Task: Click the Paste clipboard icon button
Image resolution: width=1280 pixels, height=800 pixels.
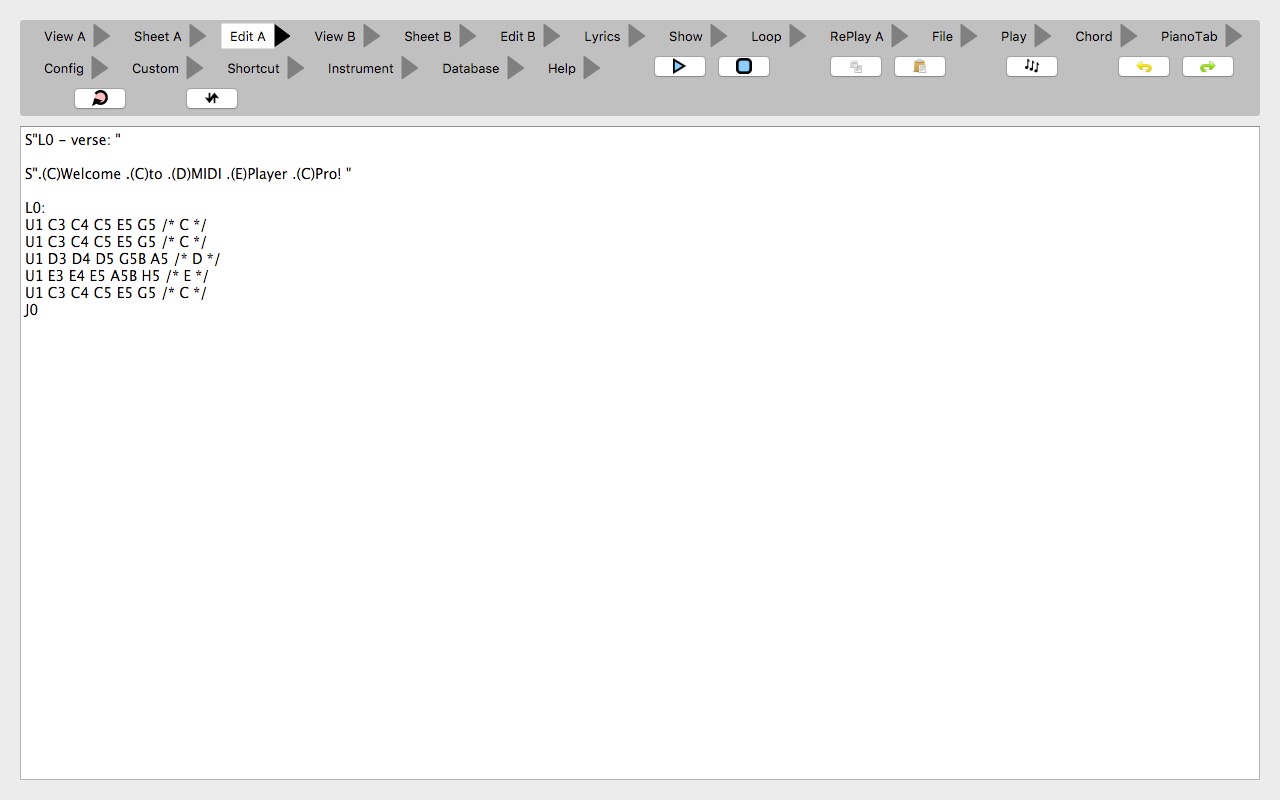Action: pos(920,67)
